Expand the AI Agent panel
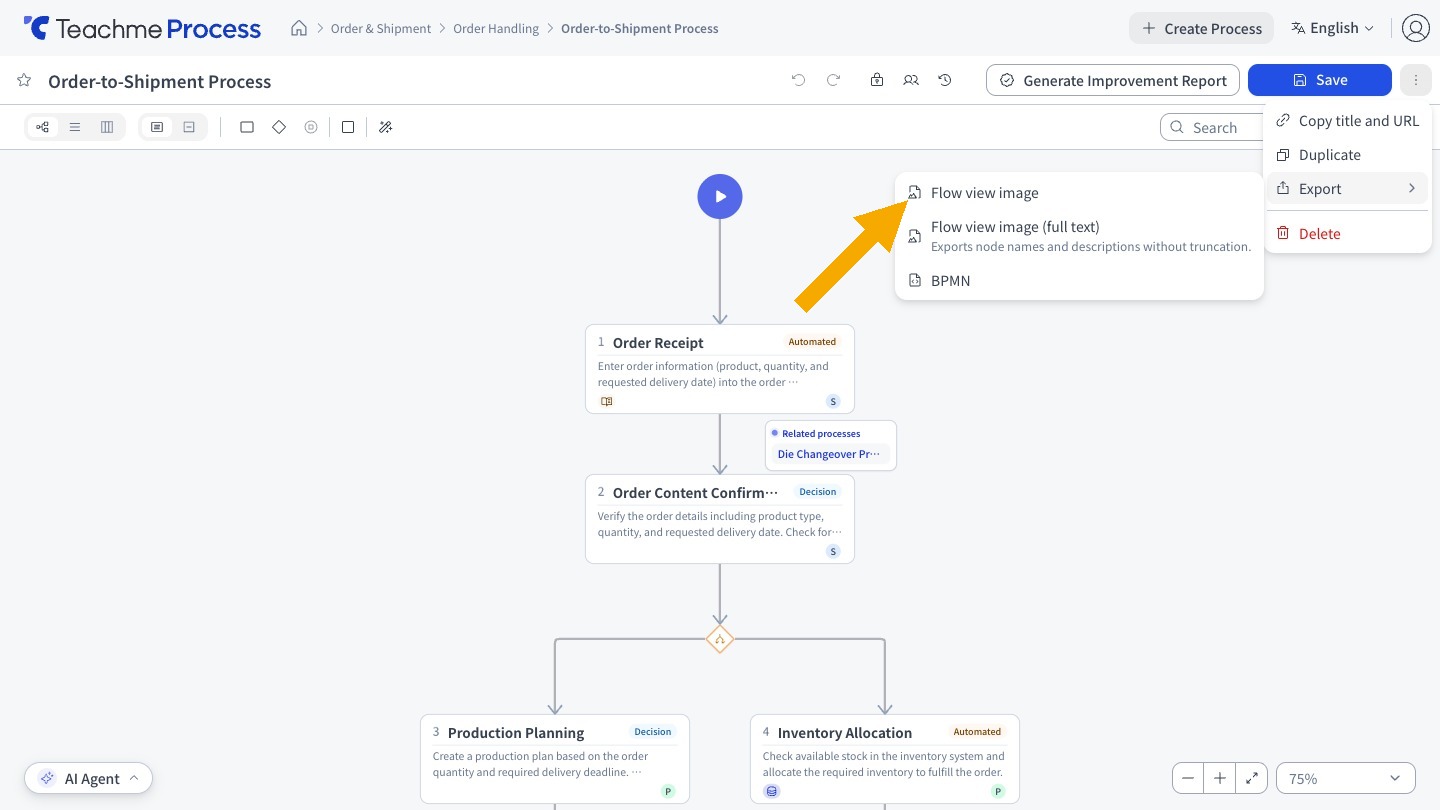Viewport: 1440px width, 810px height. point(89,778)
